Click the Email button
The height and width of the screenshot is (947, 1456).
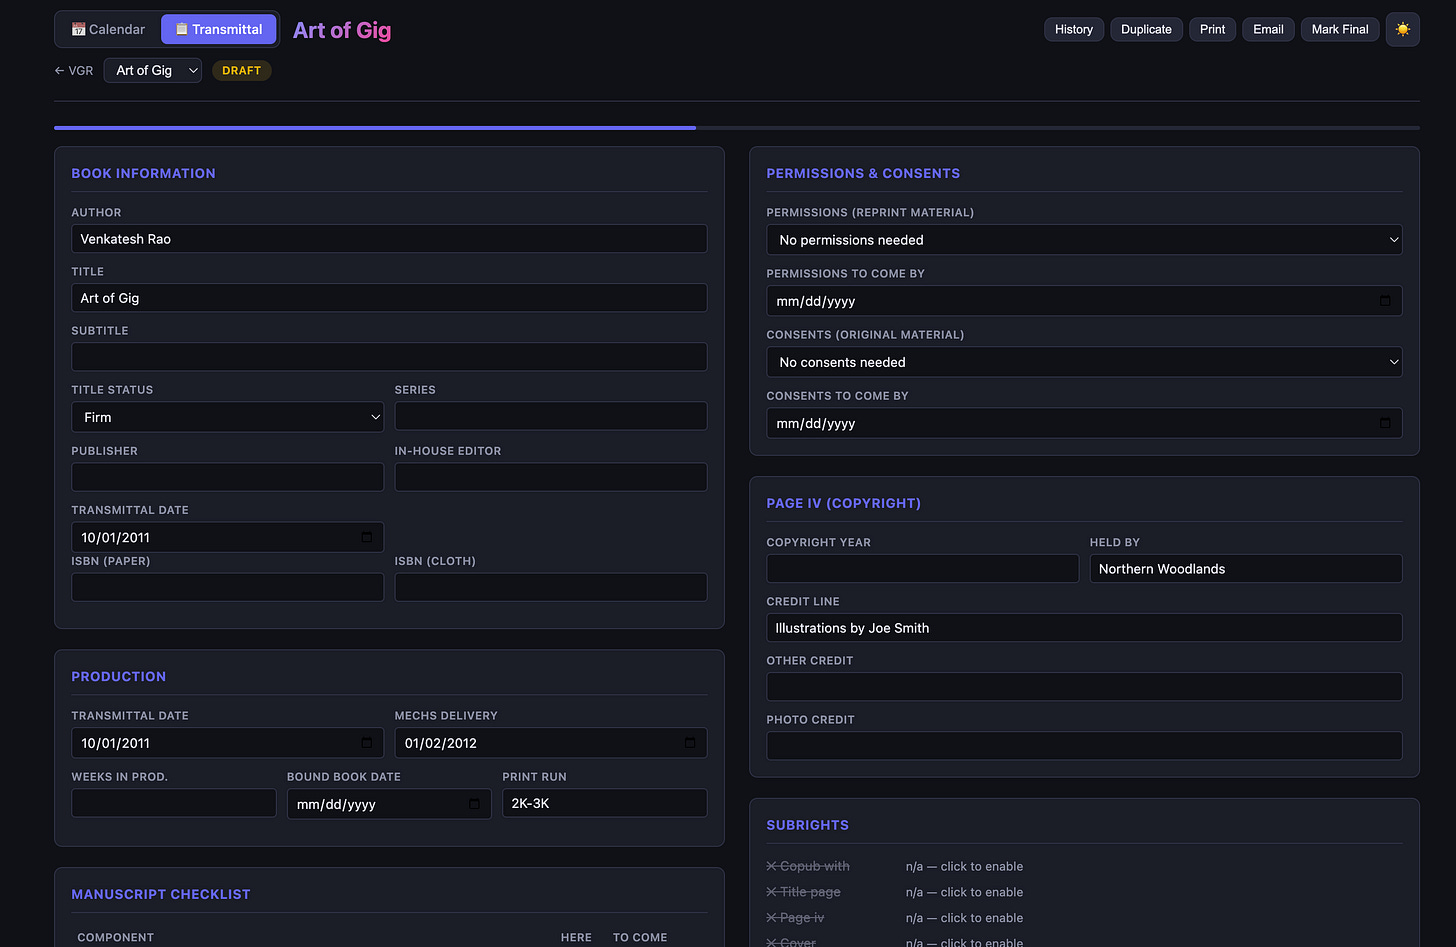(1268, 29)
